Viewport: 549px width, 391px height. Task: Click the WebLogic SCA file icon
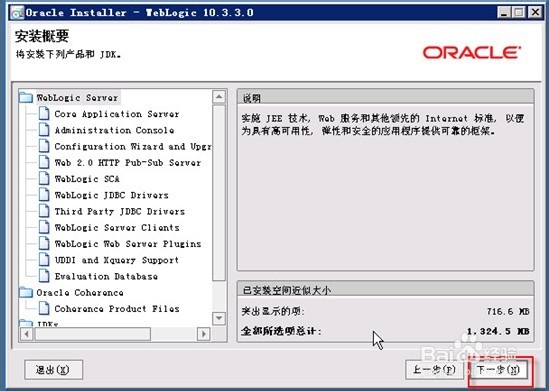pos(44,179)
